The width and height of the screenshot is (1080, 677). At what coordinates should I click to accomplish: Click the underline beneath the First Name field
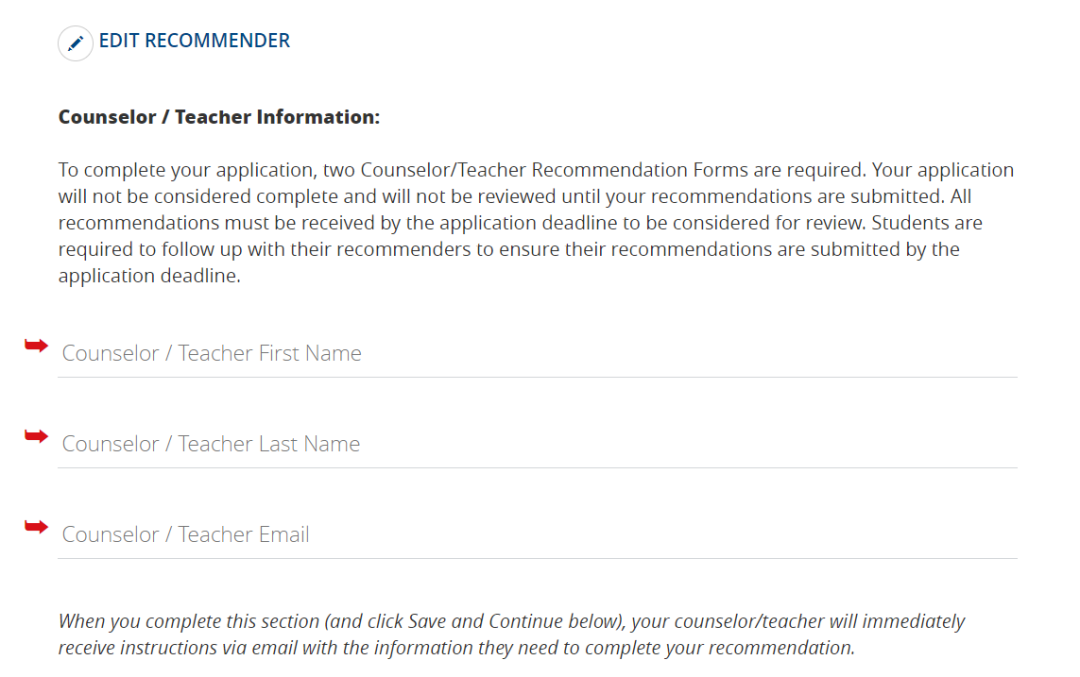coord(536,377)
